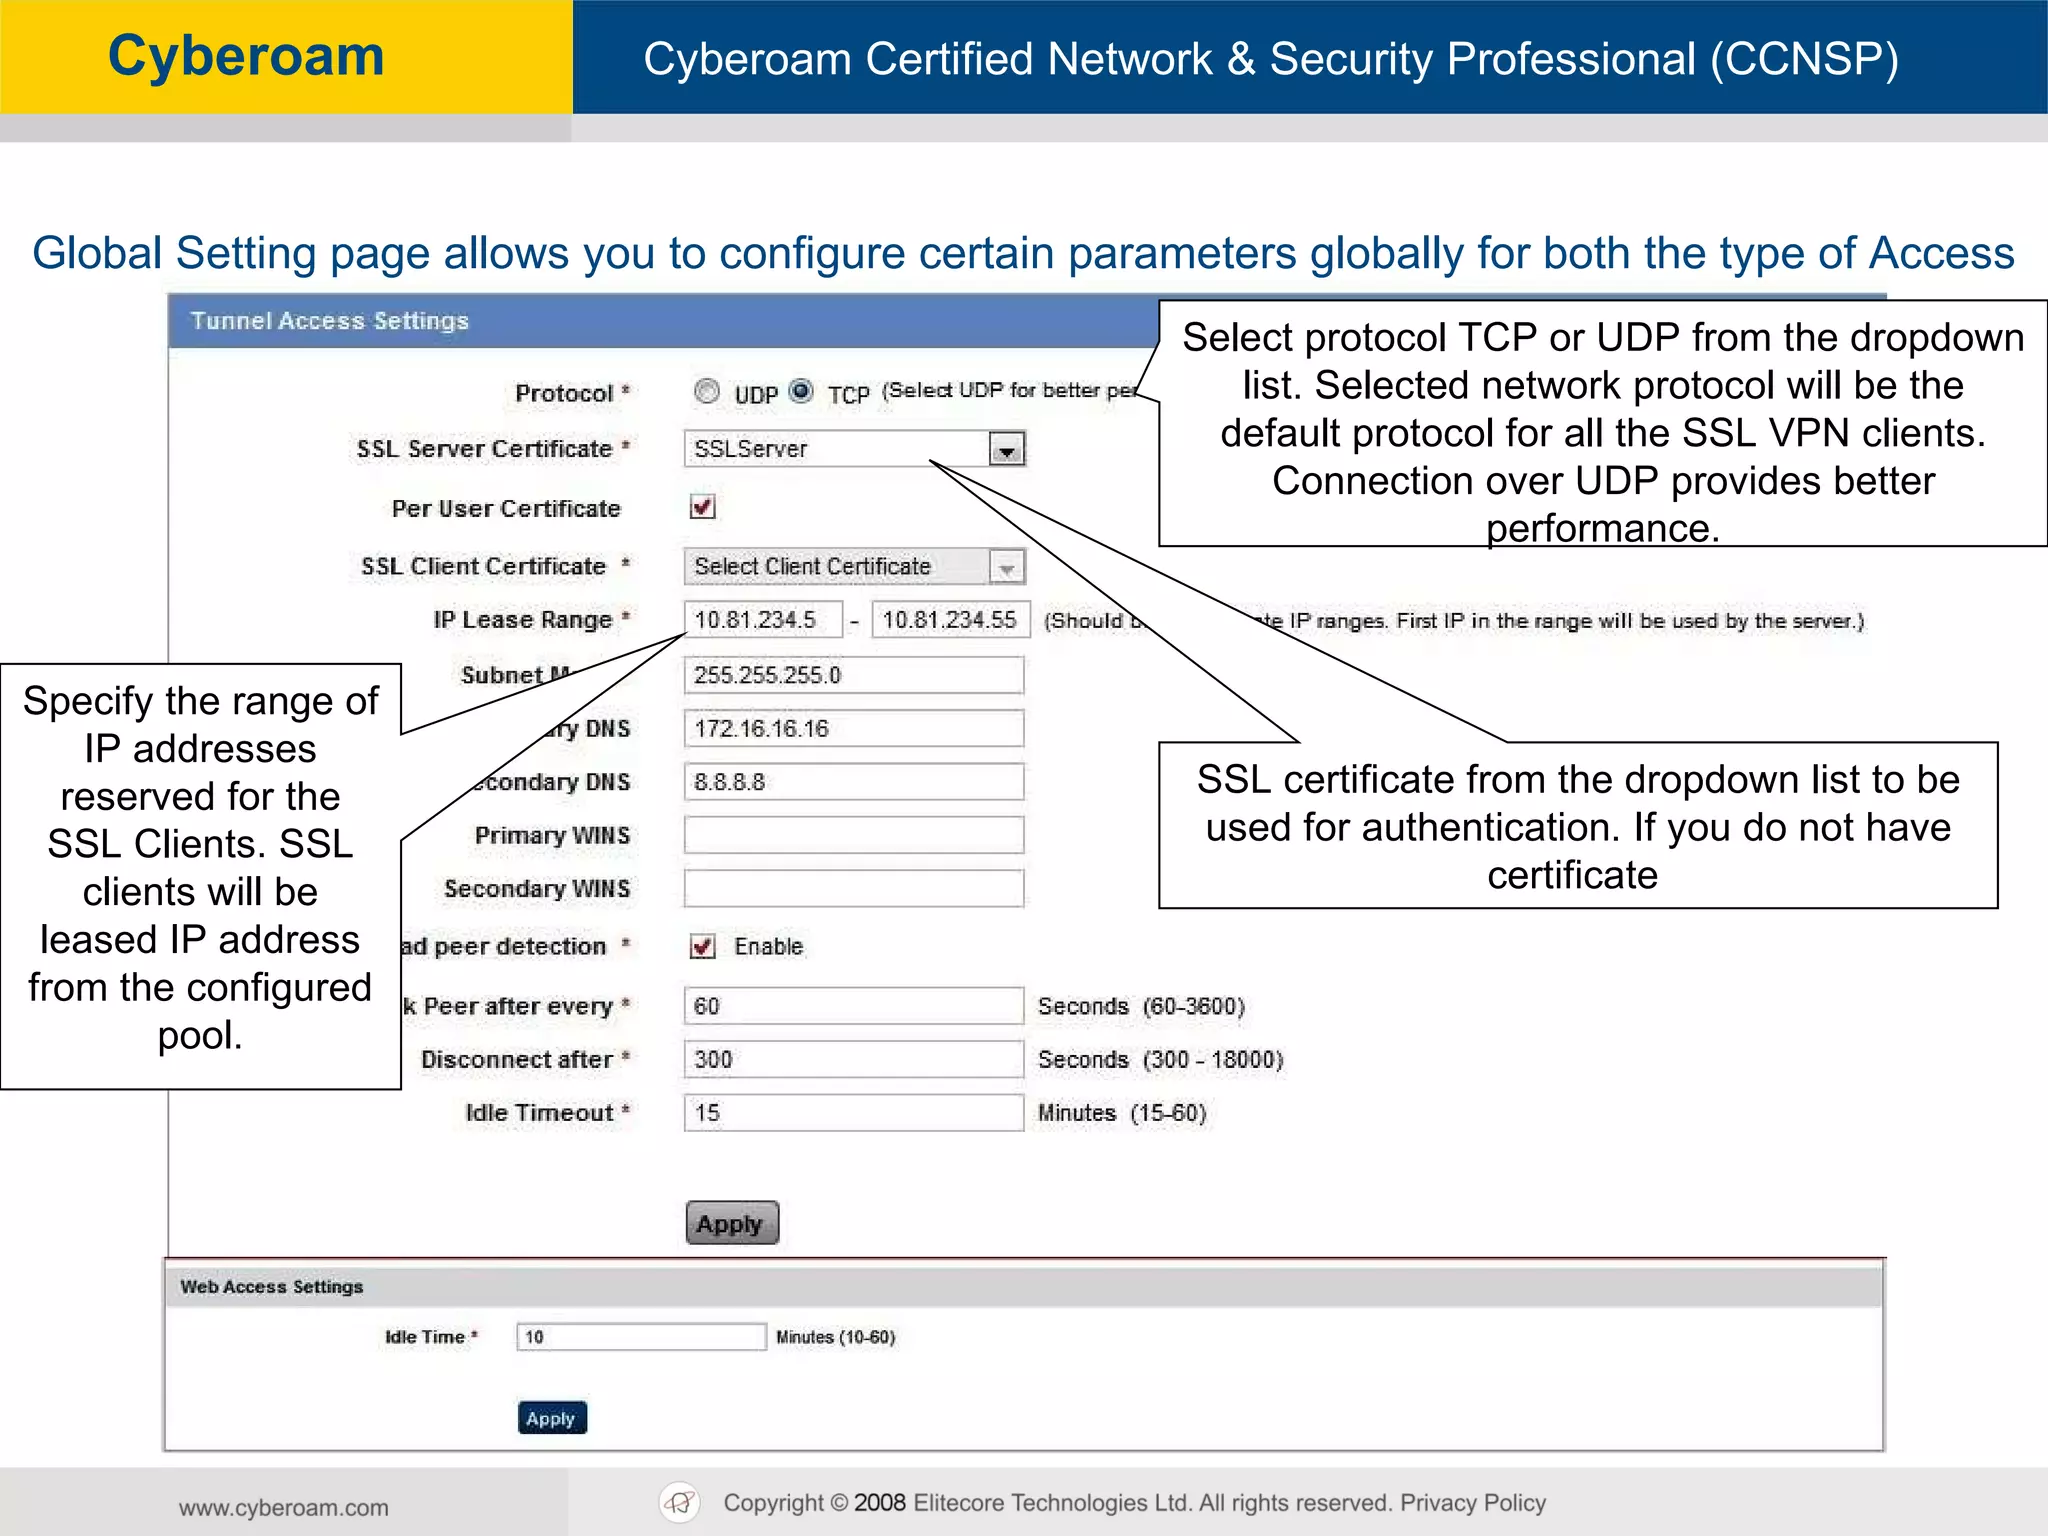Screen dimensions: 2048x1536
Task: Toggle Dead peer detection Enable checkbox
Action: pos(702,946)
